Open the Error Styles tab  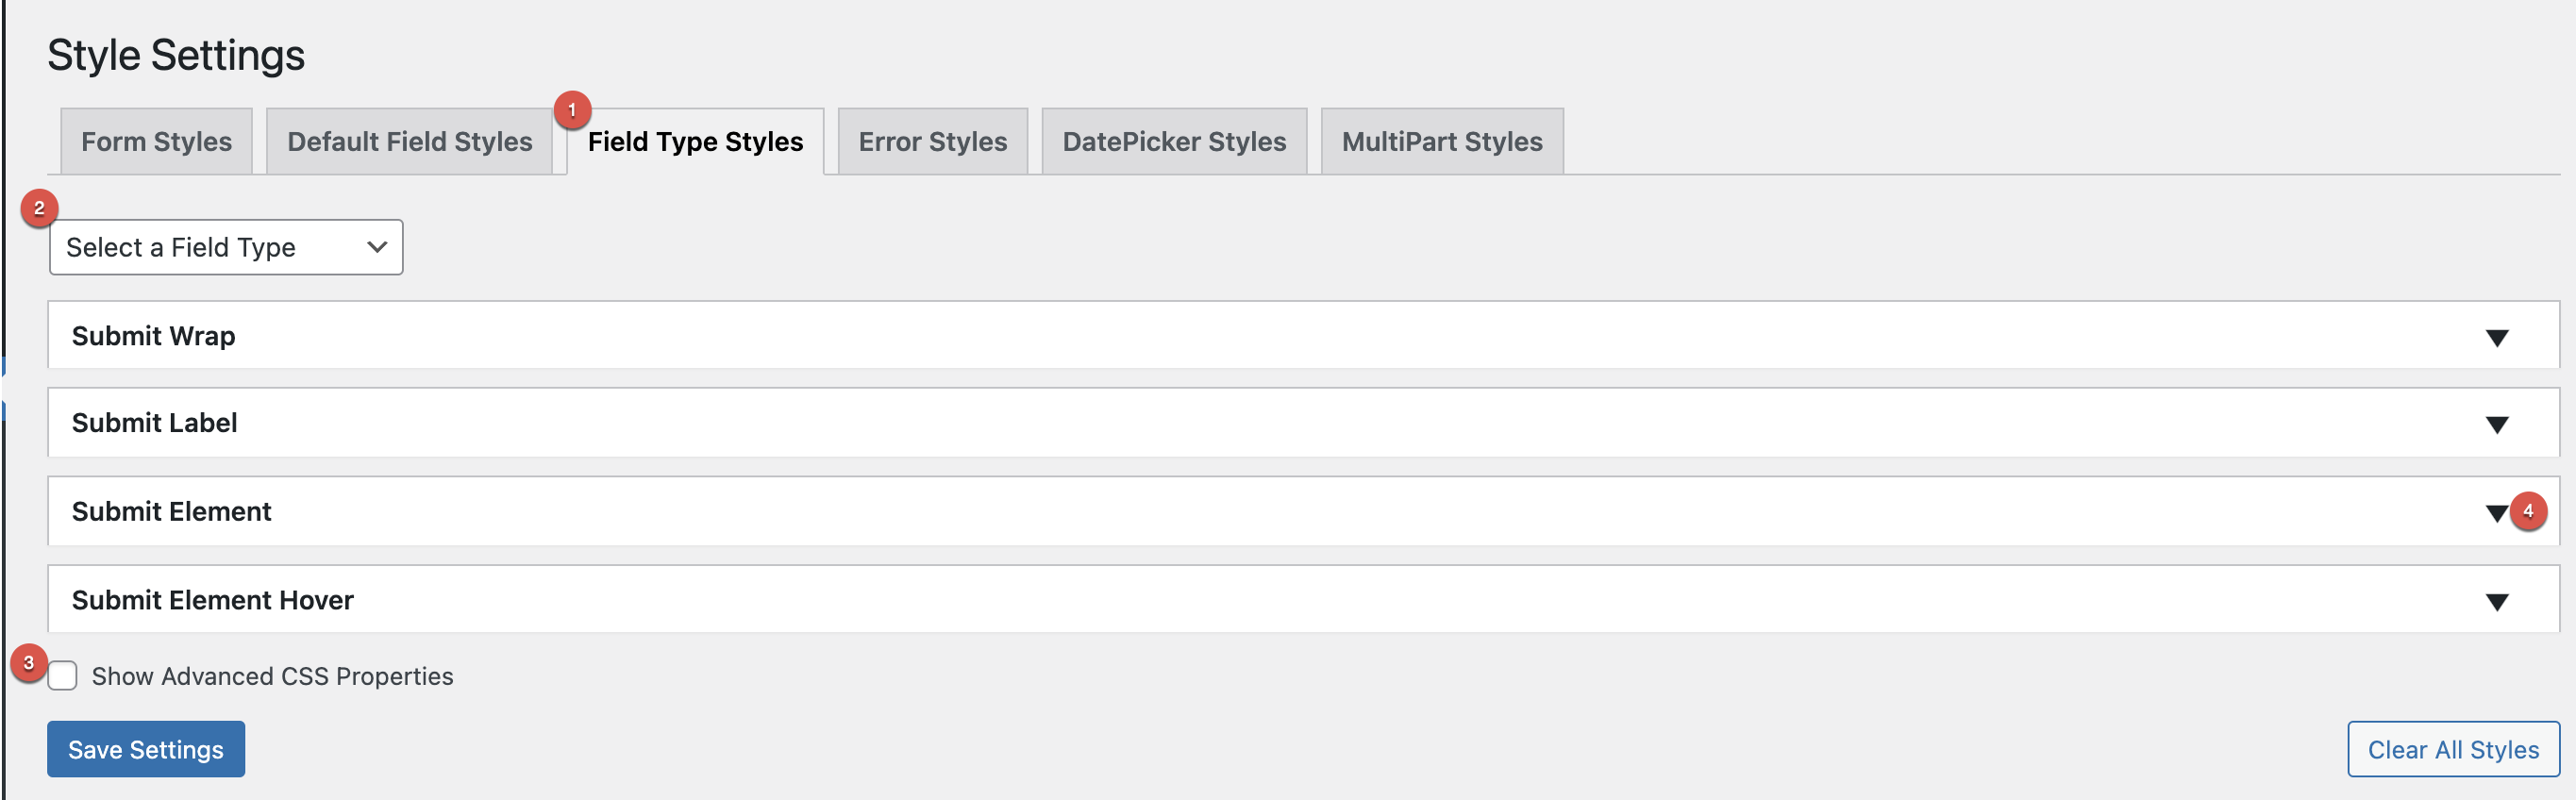(931, 141)
